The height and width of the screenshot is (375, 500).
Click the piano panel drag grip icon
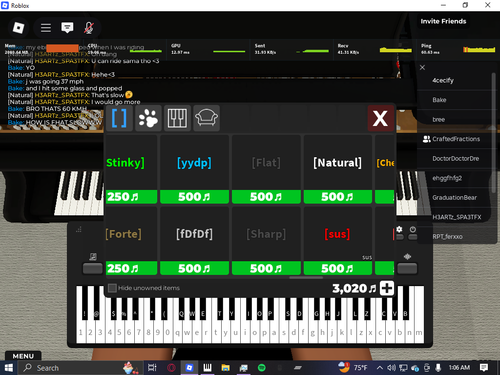point(79,229)
